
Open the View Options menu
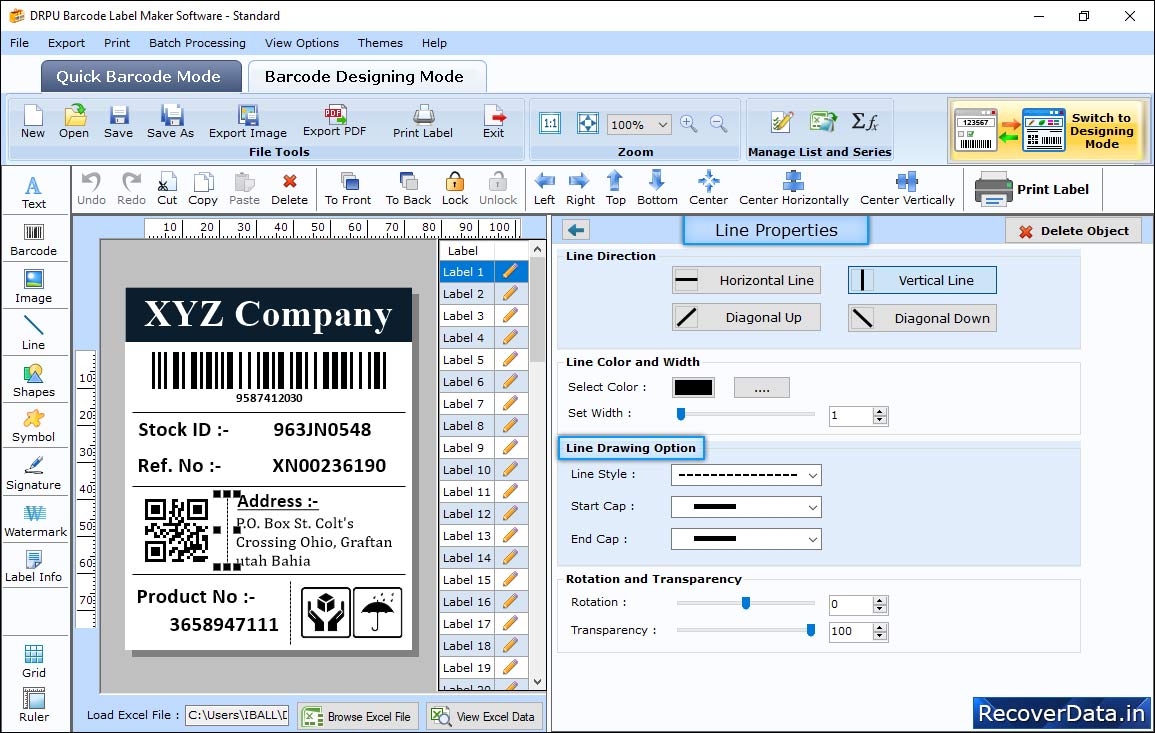302,43
